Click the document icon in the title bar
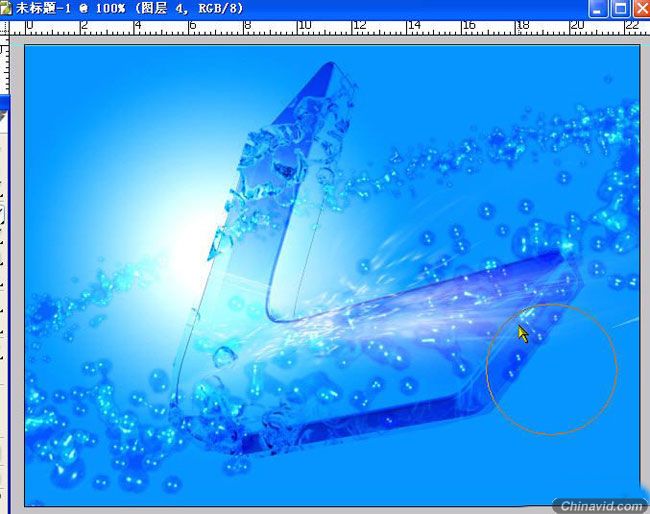Screen dimensions: 650x514 tap(6, 7)
